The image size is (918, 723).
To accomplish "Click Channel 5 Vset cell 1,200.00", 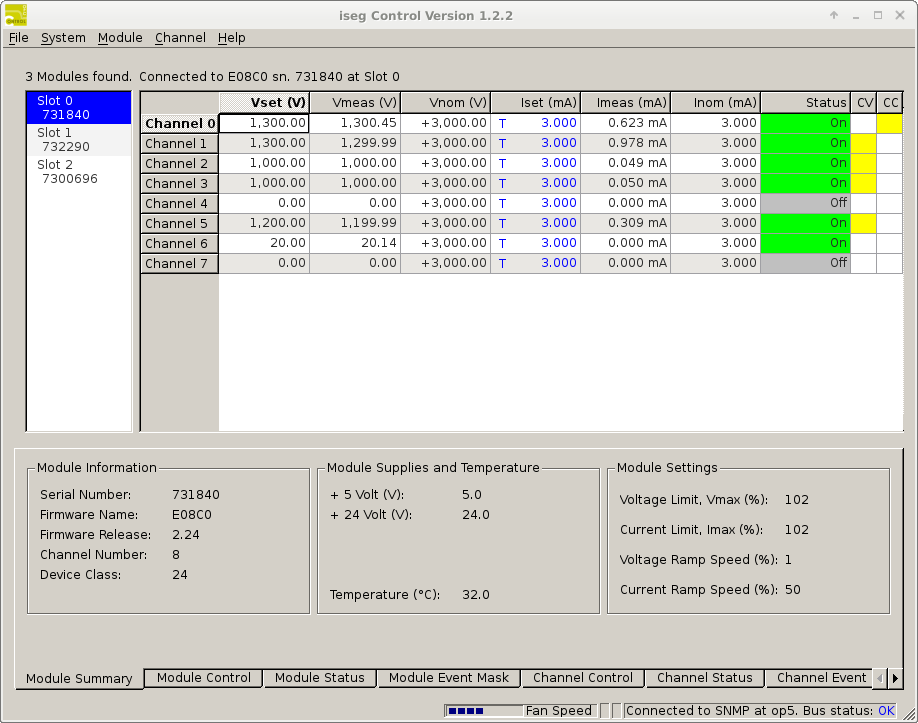I will pos(264,223).
